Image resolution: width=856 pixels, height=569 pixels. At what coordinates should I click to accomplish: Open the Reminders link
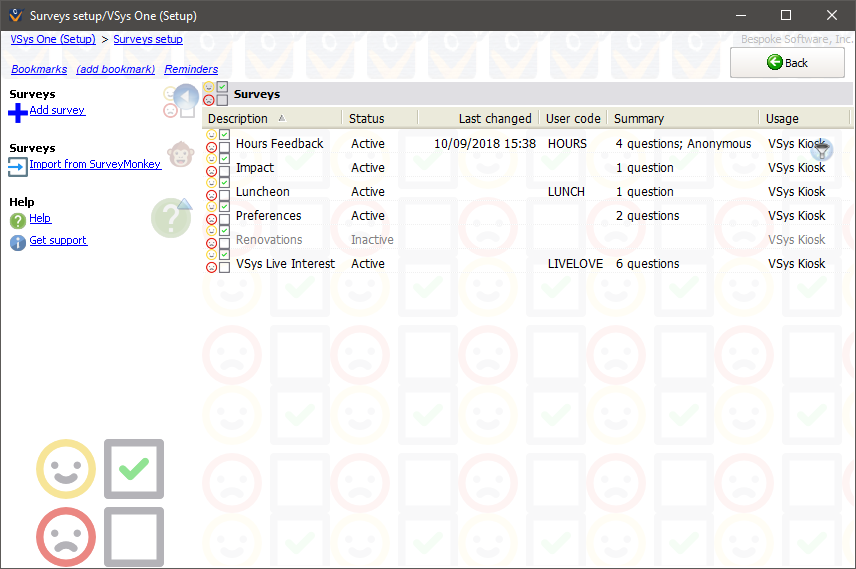[x=191, y=70]
